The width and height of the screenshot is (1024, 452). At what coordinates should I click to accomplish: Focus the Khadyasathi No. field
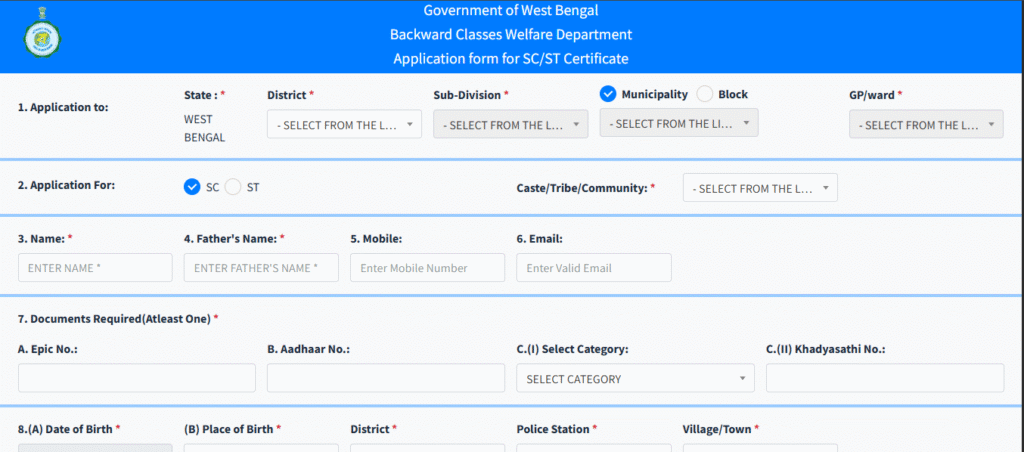click(885, 378)
